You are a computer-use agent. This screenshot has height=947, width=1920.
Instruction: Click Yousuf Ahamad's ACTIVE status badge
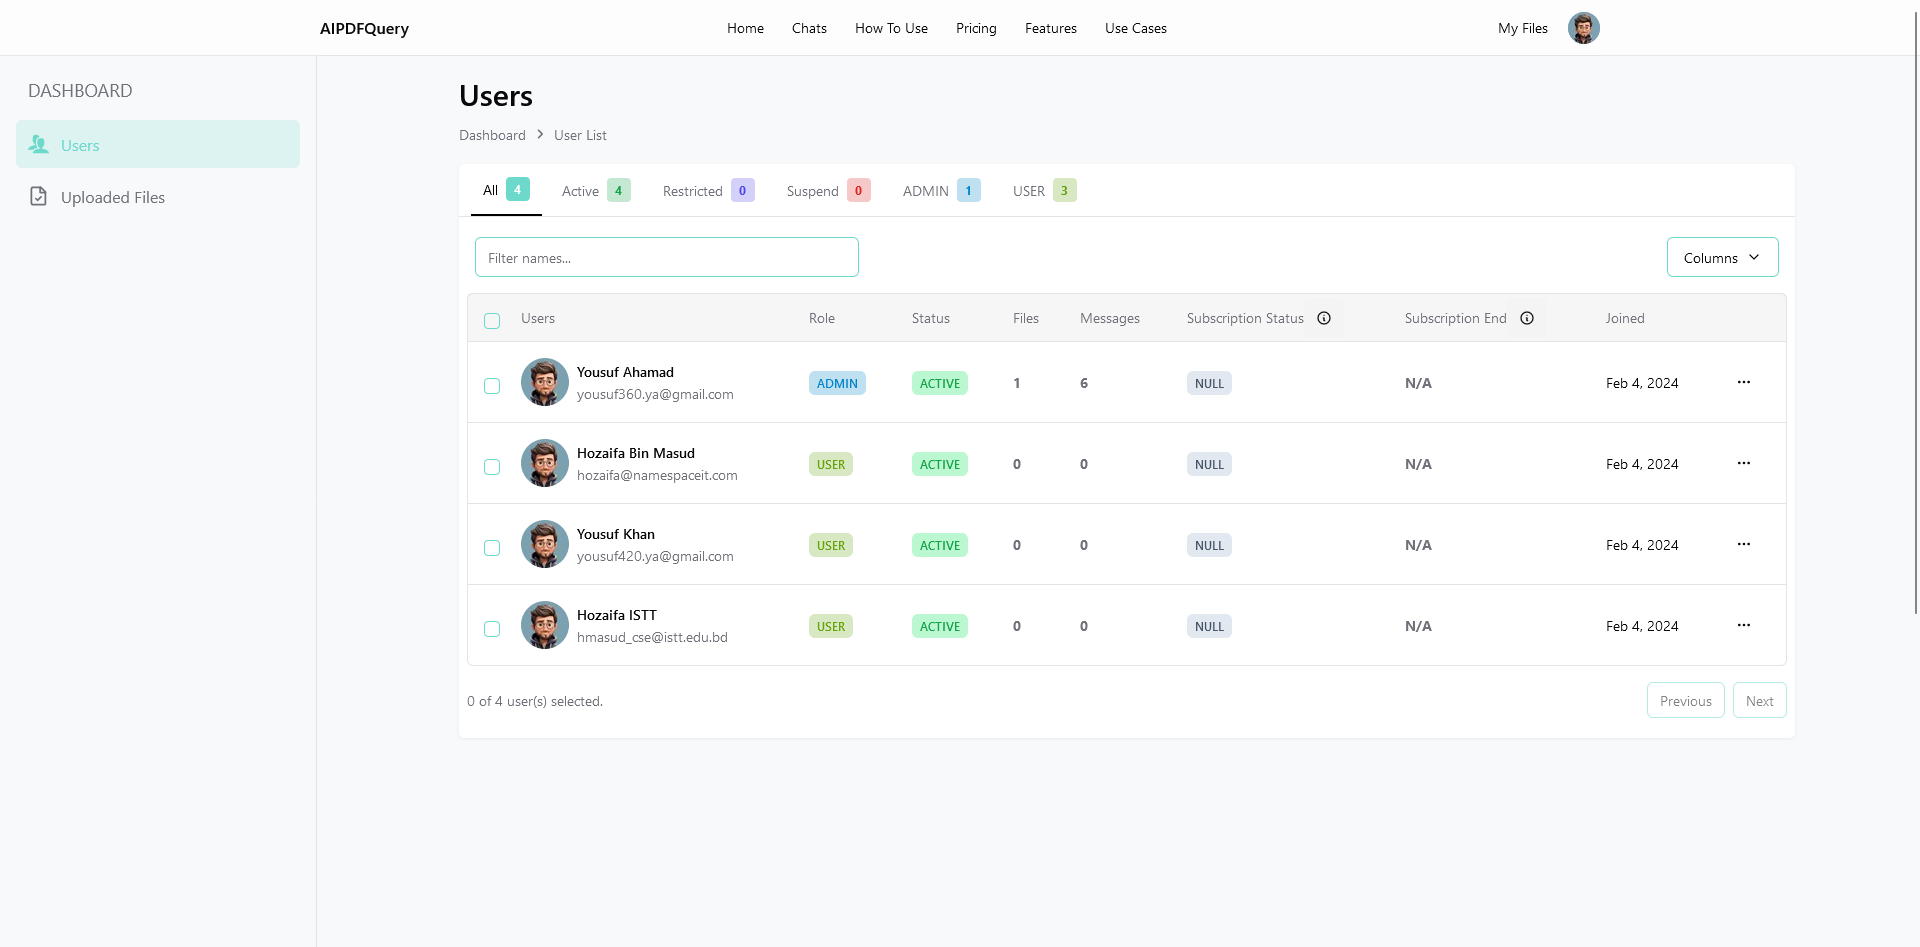pyautogui.click(x=940, y=383)
